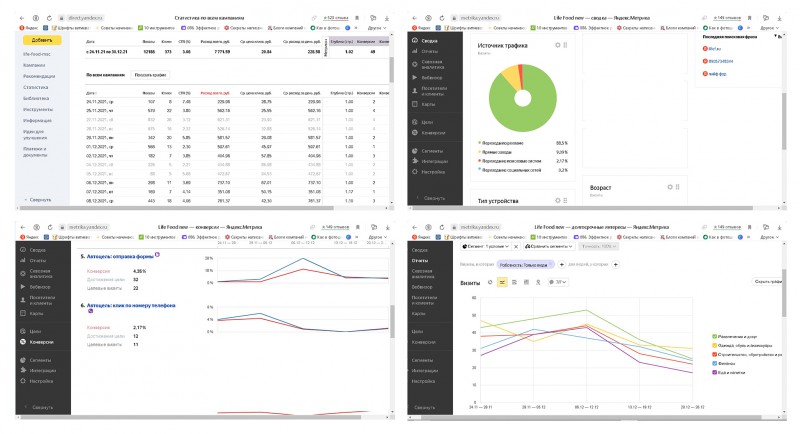The height and width of the screenshot is (434, 800).
Task: Sort by red Расход всего, руб. column header
Action: coord(215,93)
